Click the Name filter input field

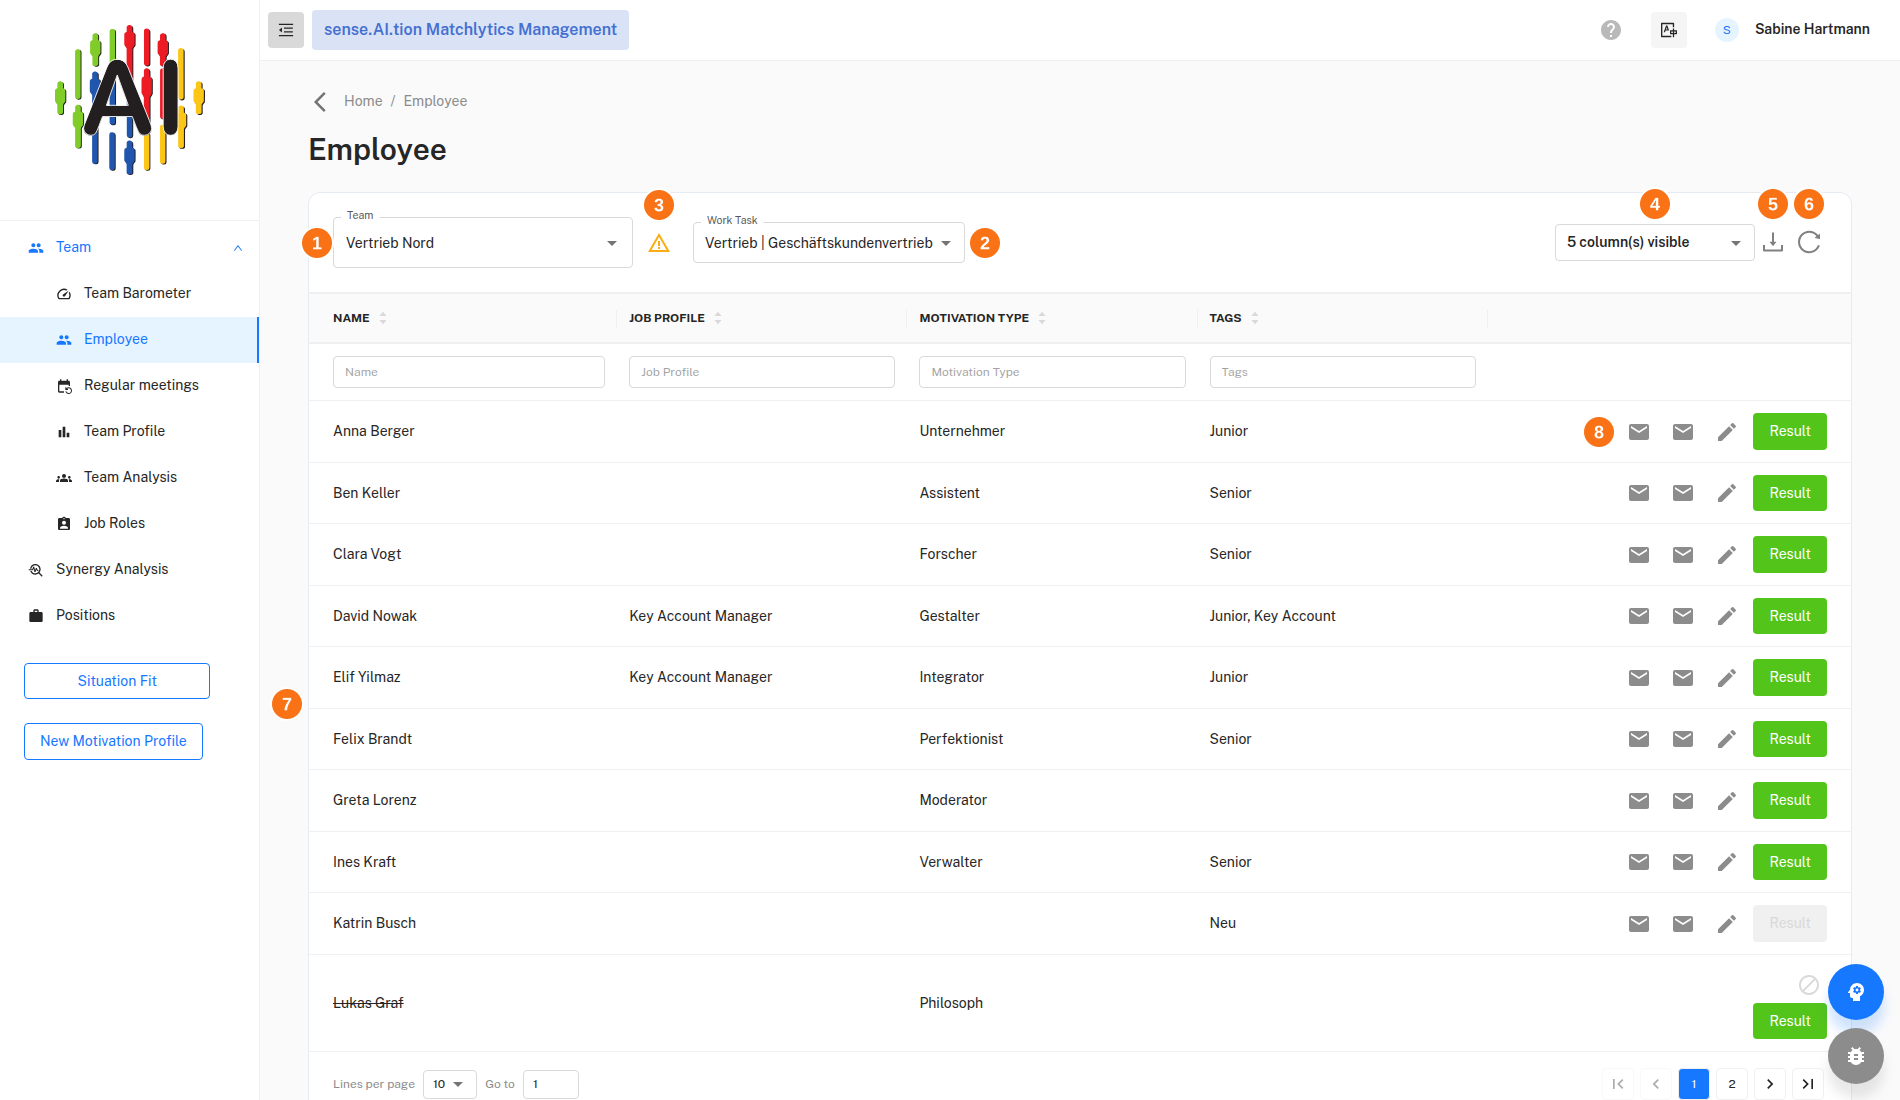(x=469, y=372)
